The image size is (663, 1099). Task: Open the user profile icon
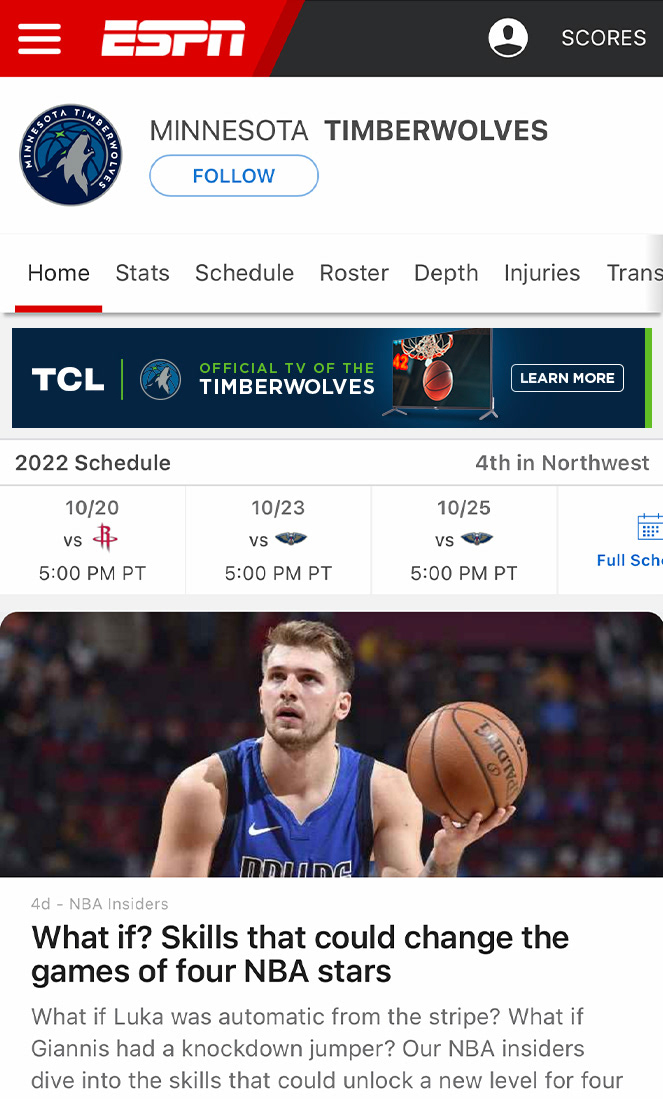(508, 38)
